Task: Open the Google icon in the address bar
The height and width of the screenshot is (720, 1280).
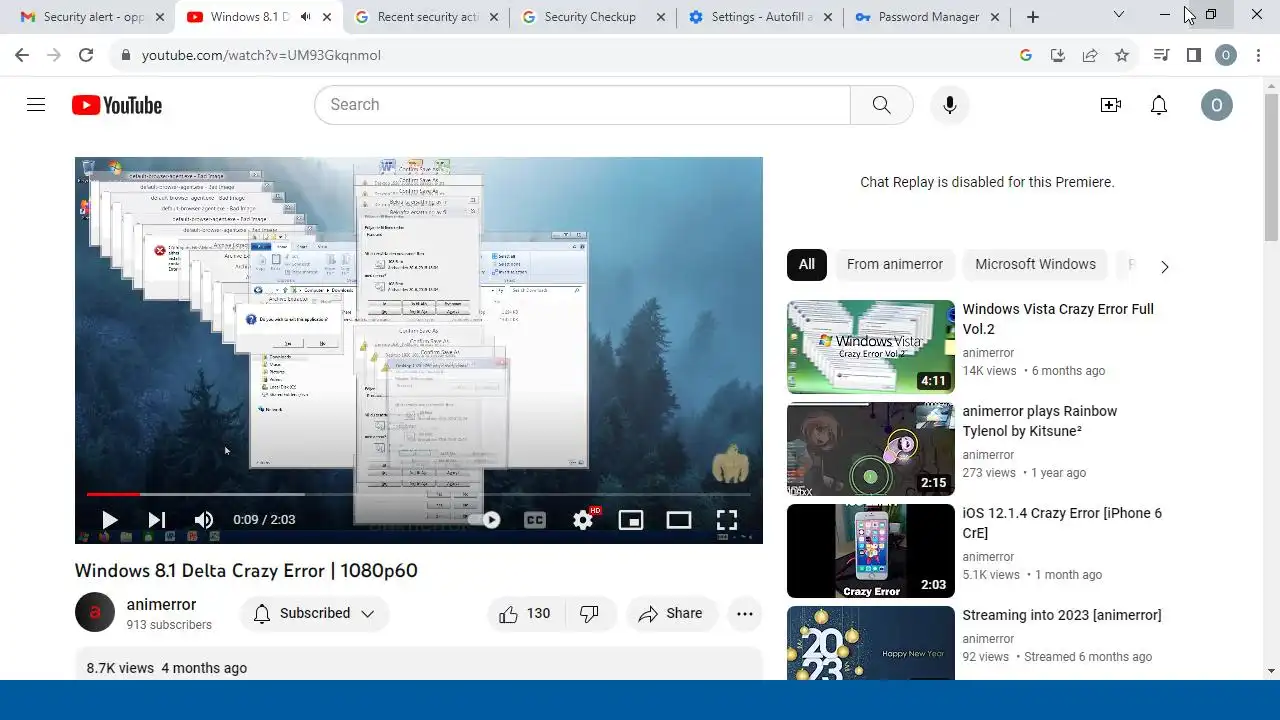Action: (1025, 55)
